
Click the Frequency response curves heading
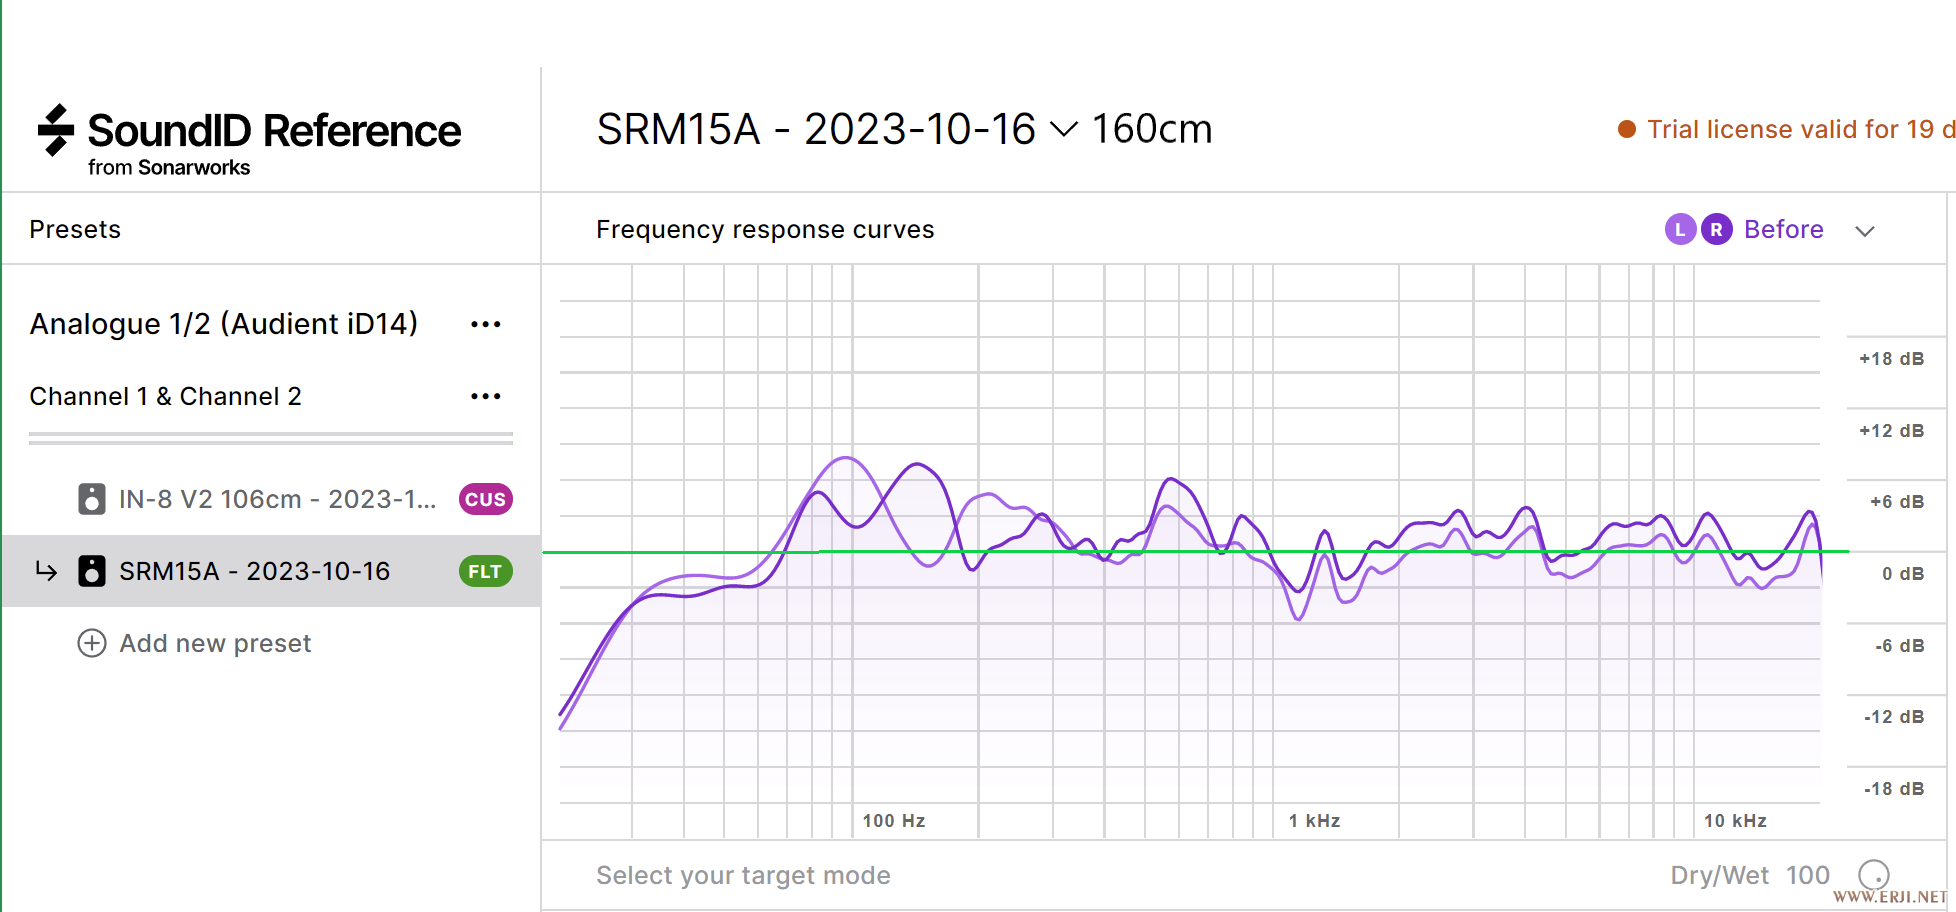pos(765,229)
